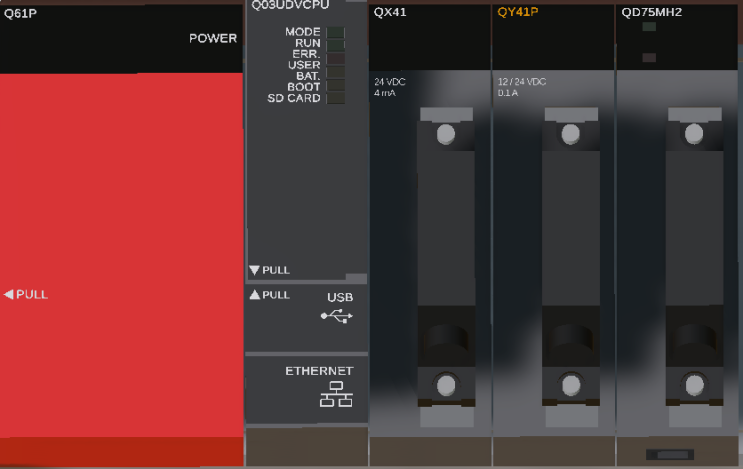This screenshot has width=743, height=469.
Task: Click the QY41P connector latch
Action: click(x=571, y=338)
